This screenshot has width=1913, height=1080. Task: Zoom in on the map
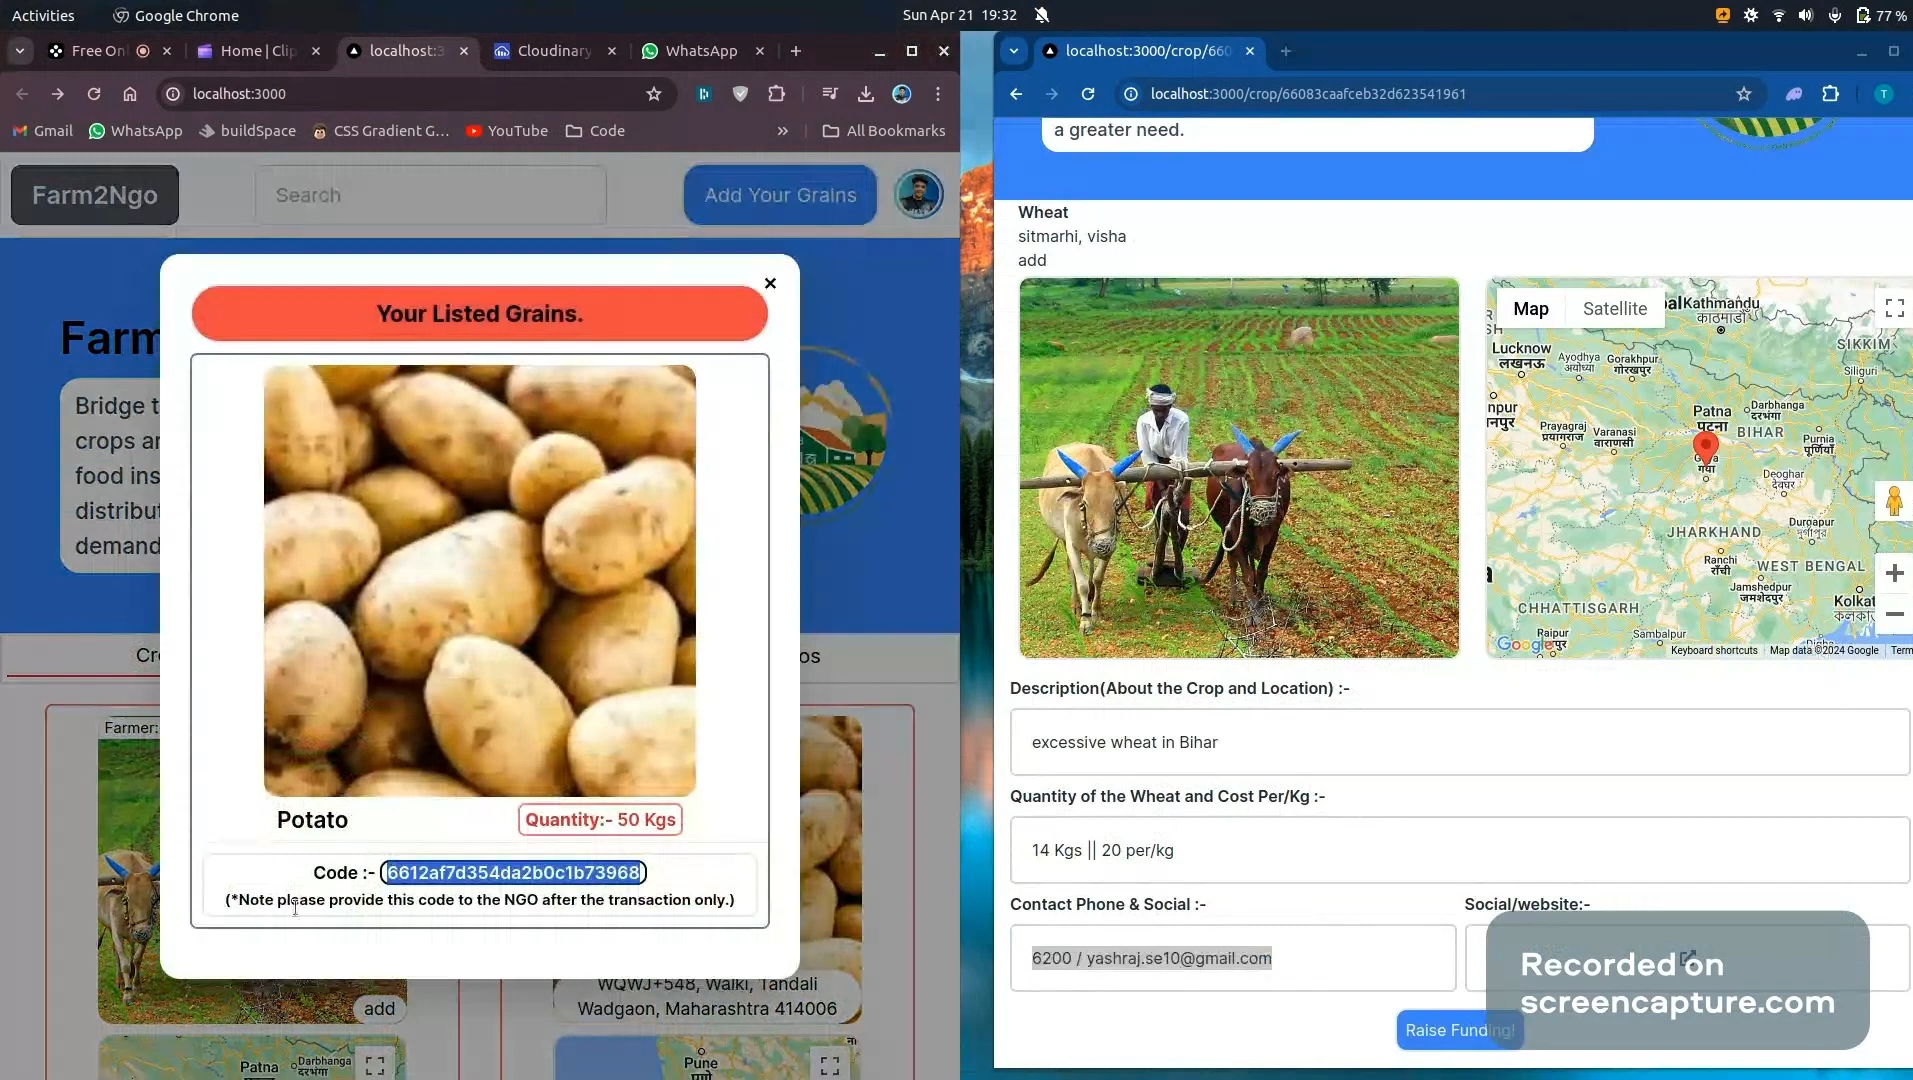(x=1894, y=573)
